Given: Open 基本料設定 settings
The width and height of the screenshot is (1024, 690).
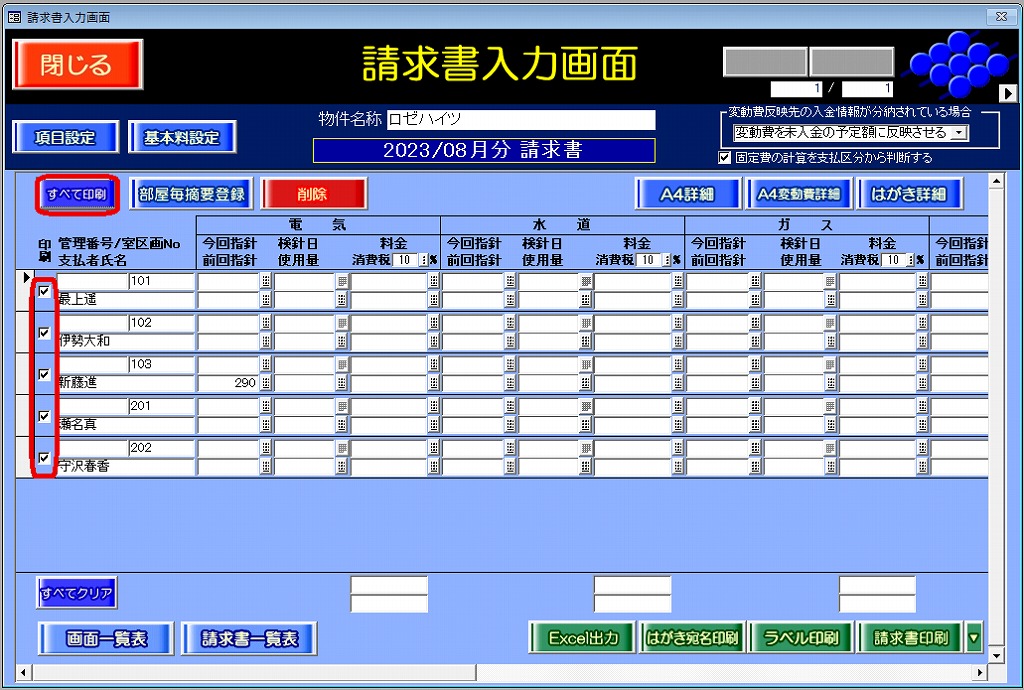Looking at the screenshot, I should click(x=182, y=138).
